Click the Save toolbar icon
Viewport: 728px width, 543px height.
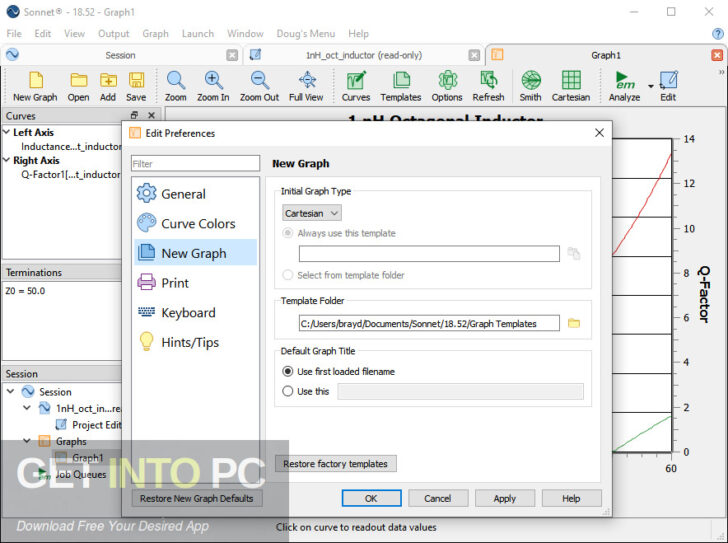click(136, 86)
